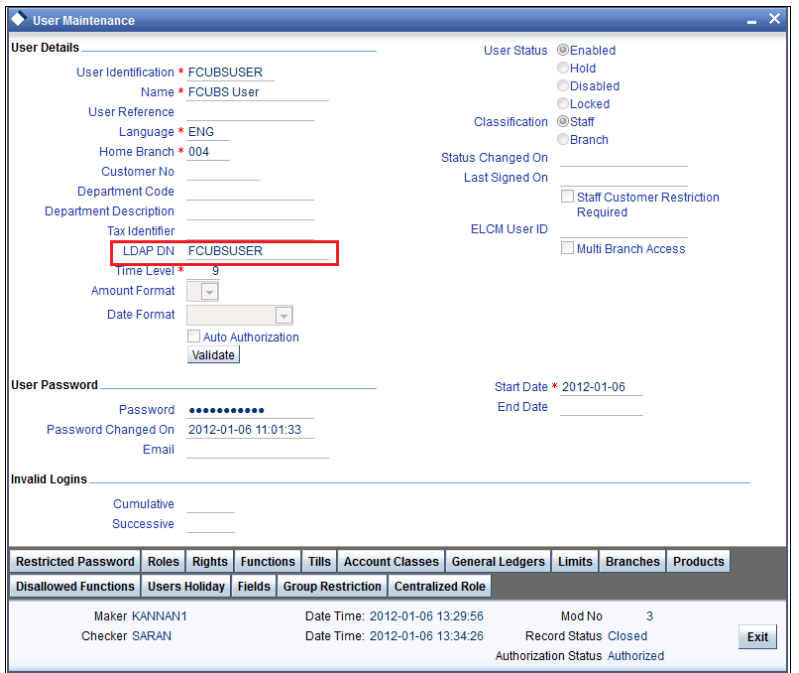
Task: Open the Branches button
Action: pyautogui.click(x=632, y=561)
